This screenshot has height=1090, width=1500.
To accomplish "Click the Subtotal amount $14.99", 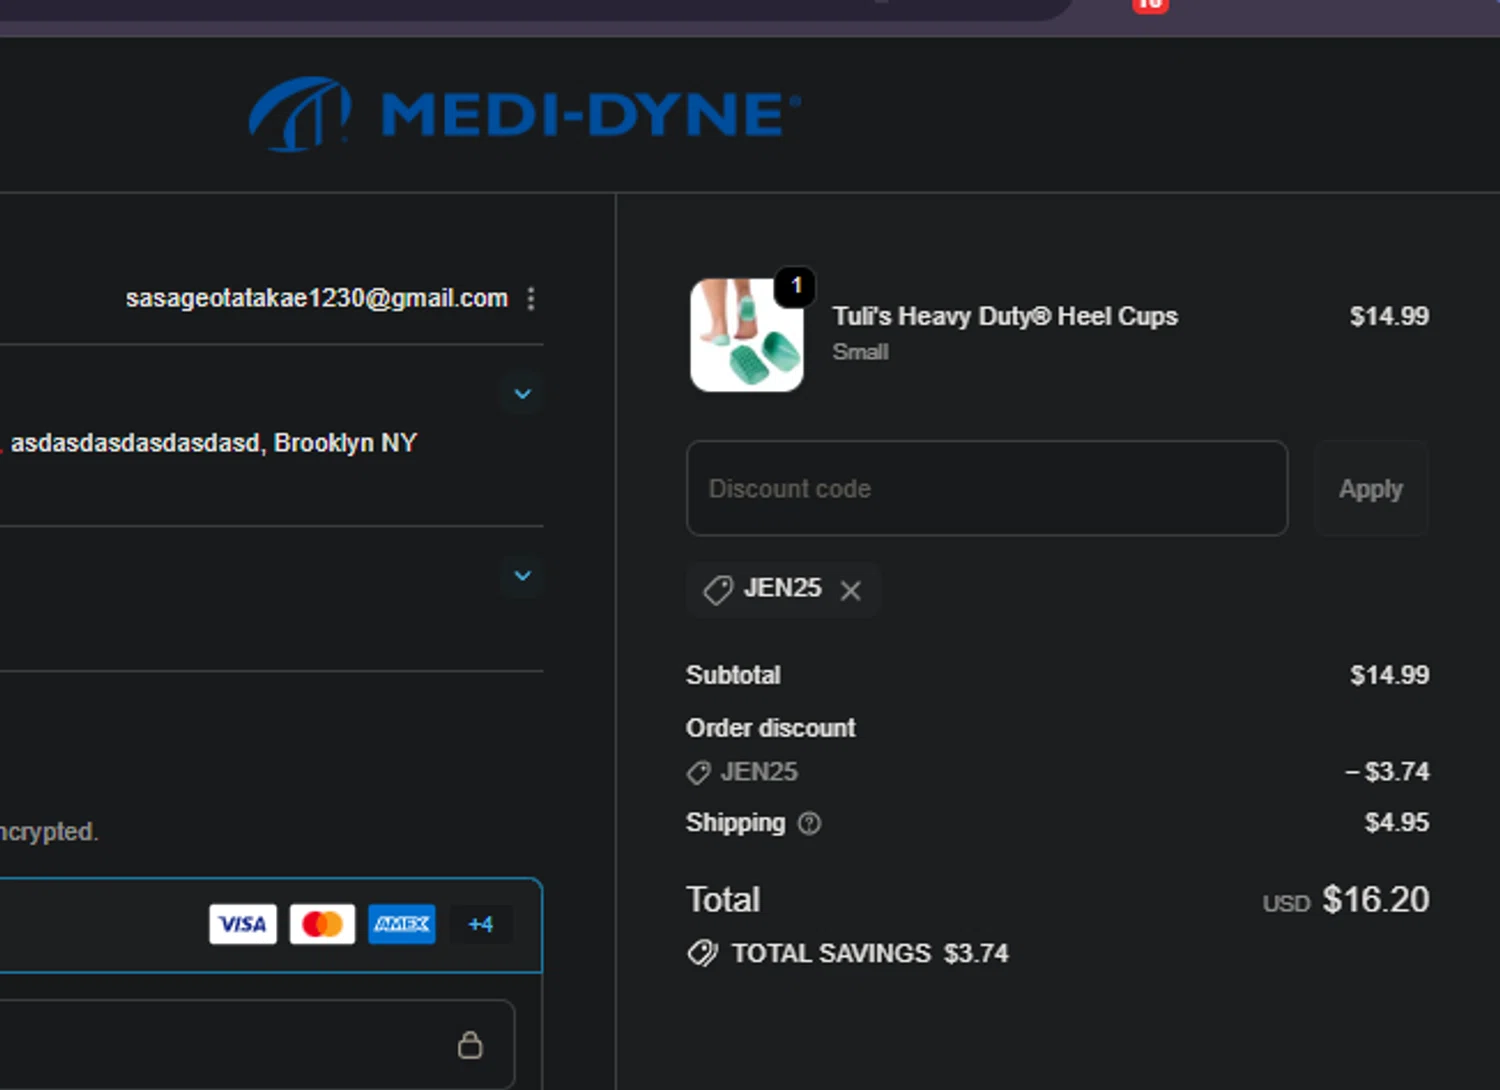I will (1389, 675).
